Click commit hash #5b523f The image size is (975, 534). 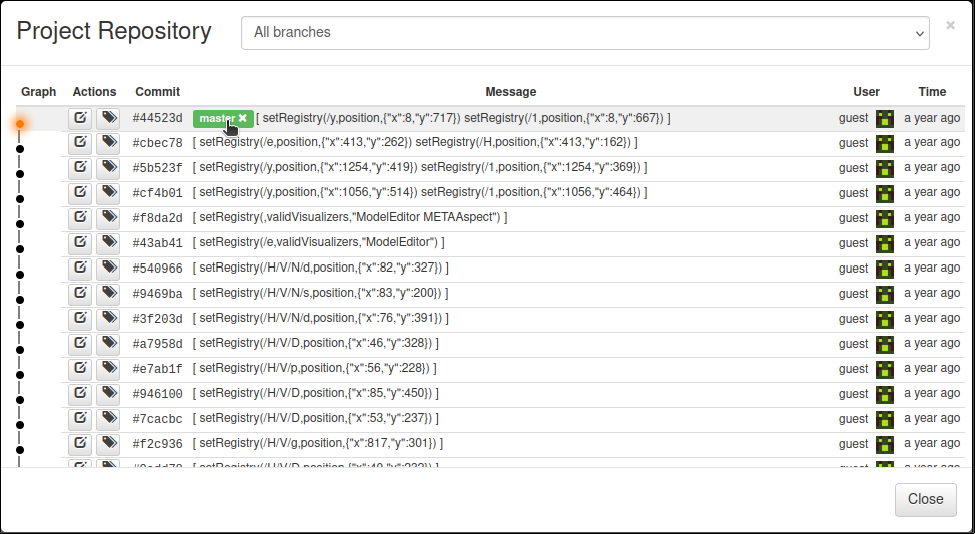point(158,168)
